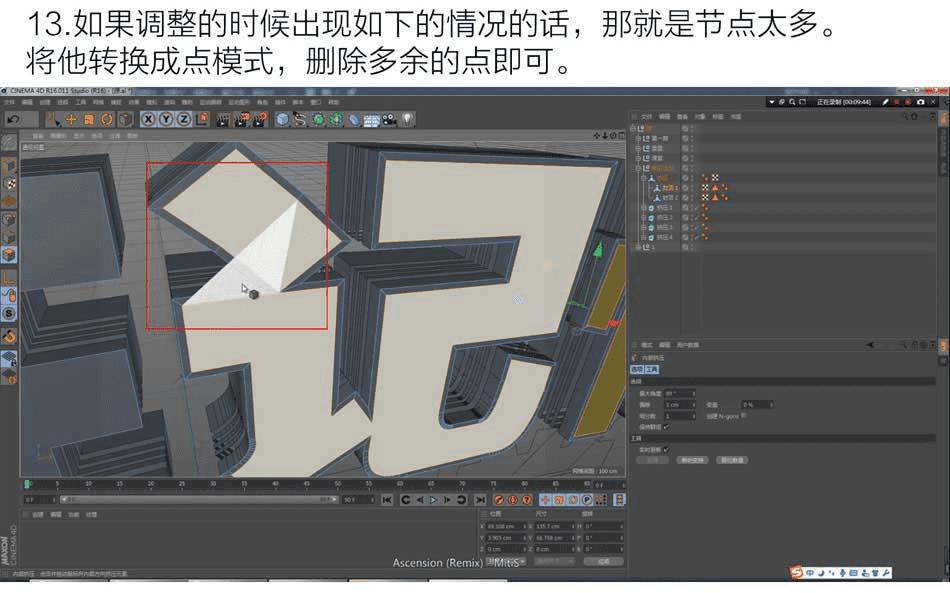Toggle the enable checkmark of 挤压.1
This screenshot has width=950, height=593.
[x=697, y=208]
